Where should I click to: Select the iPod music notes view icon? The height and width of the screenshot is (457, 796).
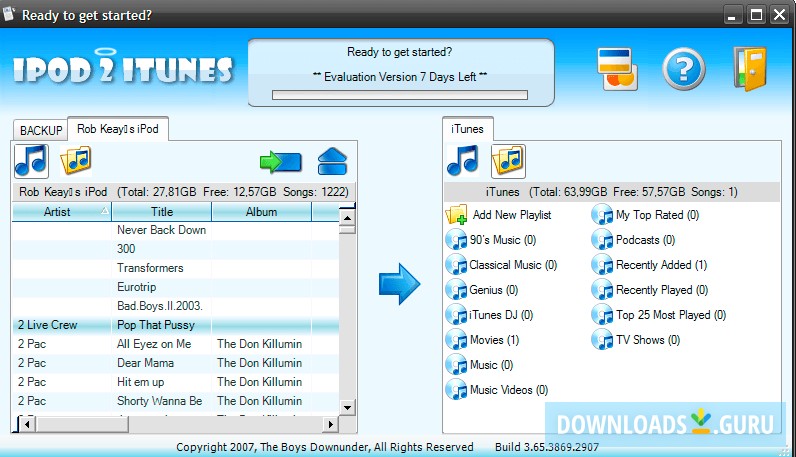(31, 161)
